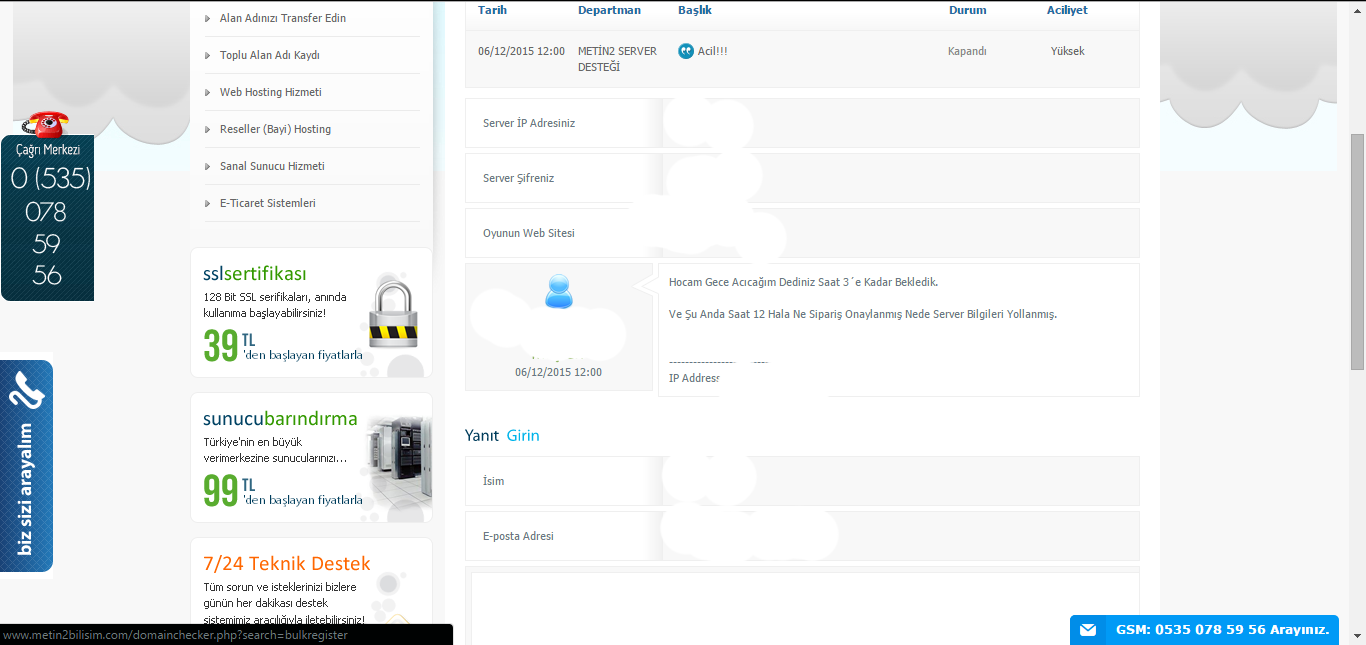The height and width of the screenshot is (645, 1366).
Task: Open 'Alan Adınızı Transfer Edin' menu link
Action: (x=283, y=18)
